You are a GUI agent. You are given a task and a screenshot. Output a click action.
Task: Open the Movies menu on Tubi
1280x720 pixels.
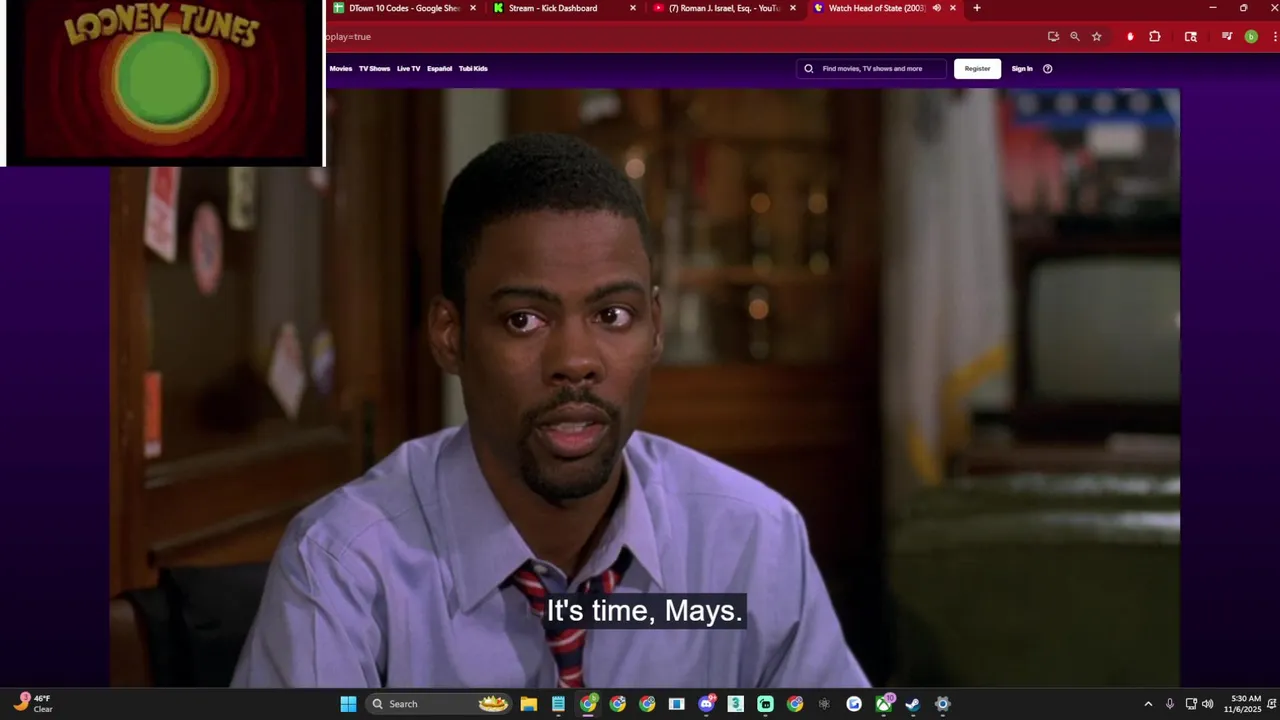(x=341, y=69)
